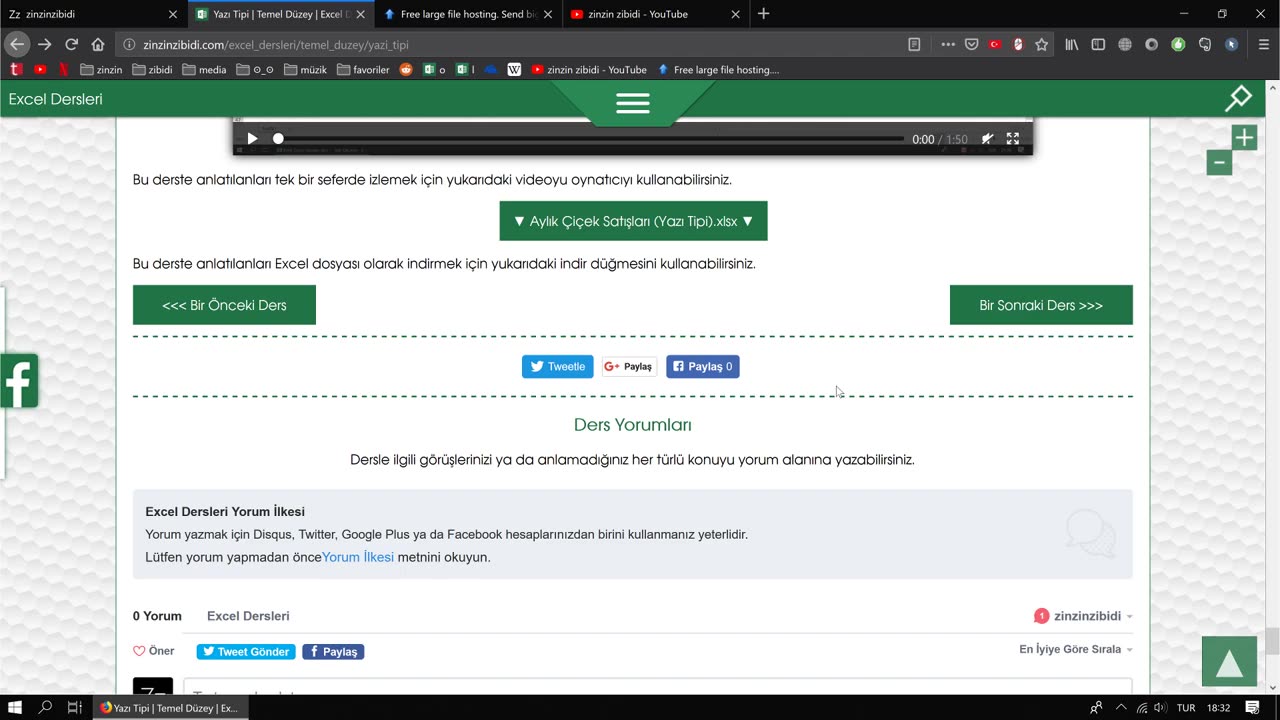Share via Google Plus Paylaş button

[630, 367]
